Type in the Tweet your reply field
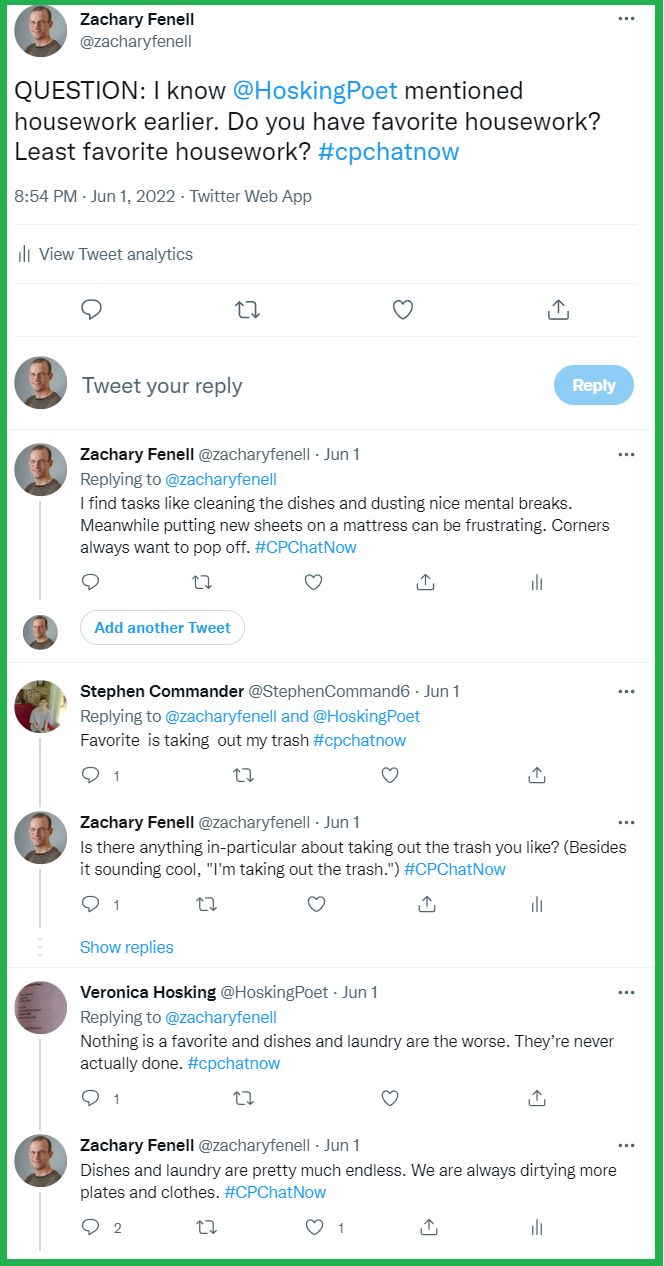The width and height of the screenshot is (664, 1266). click(300, 386)
